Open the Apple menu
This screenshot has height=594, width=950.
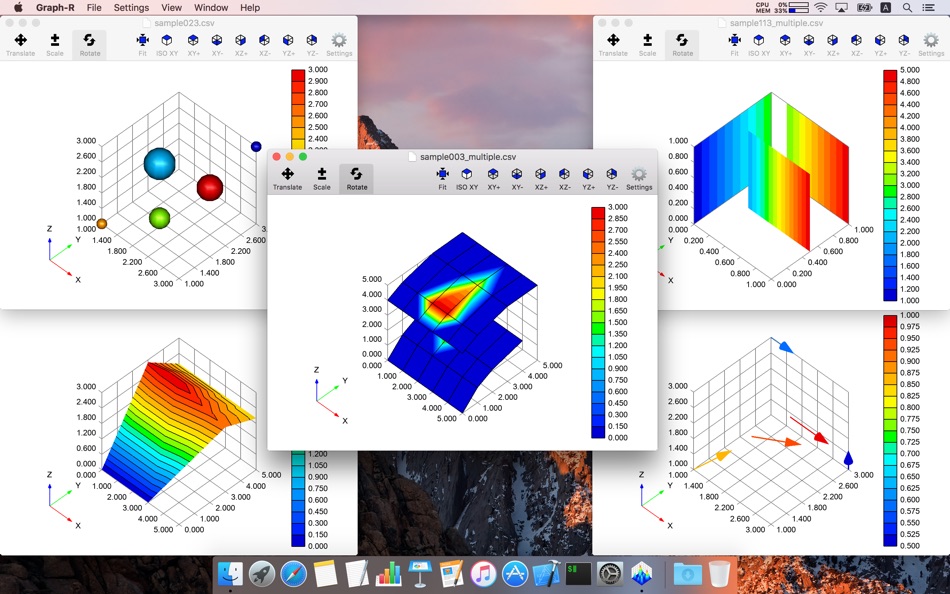click(18, 7)
